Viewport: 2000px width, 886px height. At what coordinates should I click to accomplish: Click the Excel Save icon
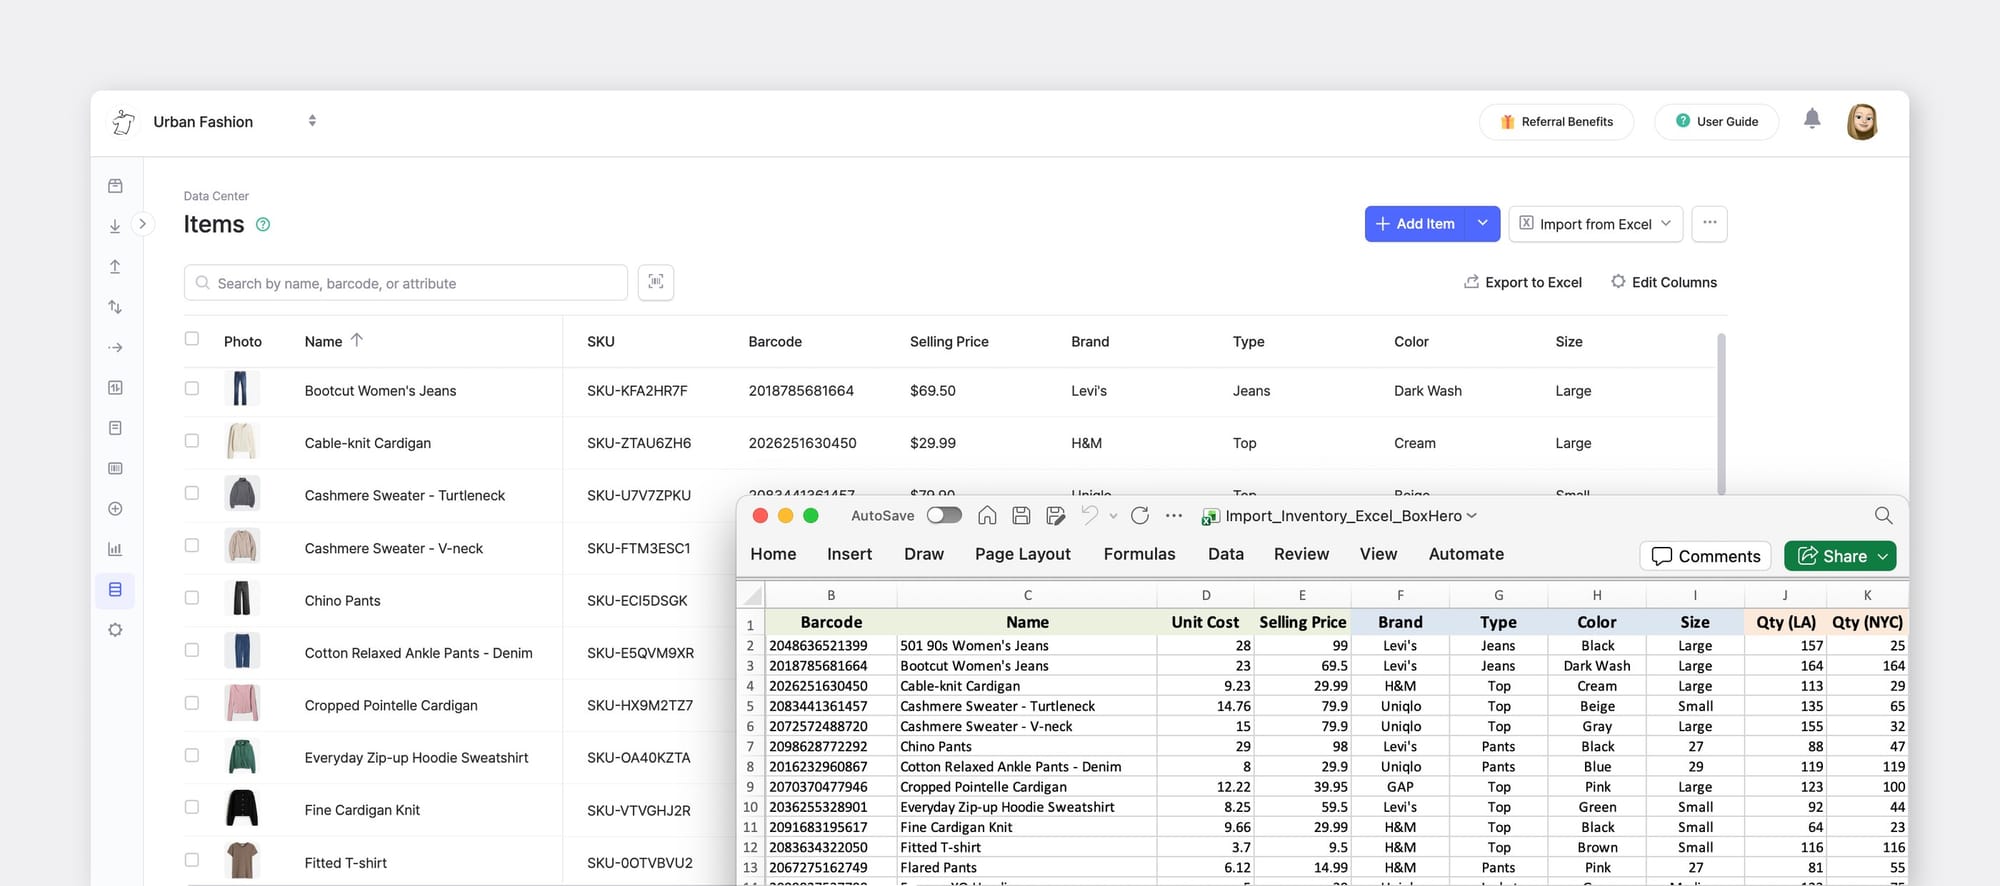1021,516
